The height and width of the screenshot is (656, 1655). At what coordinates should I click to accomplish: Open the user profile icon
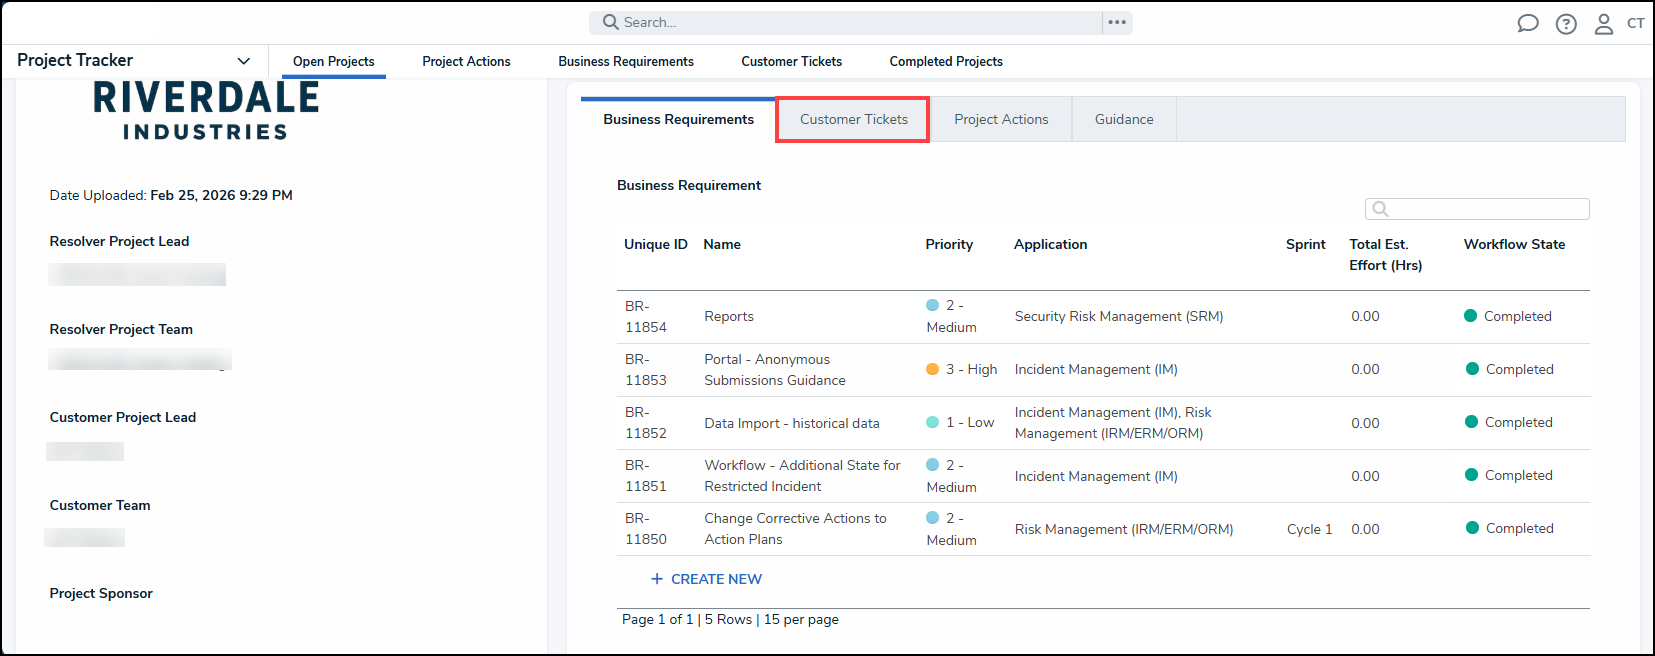[x=1603, y=24]
